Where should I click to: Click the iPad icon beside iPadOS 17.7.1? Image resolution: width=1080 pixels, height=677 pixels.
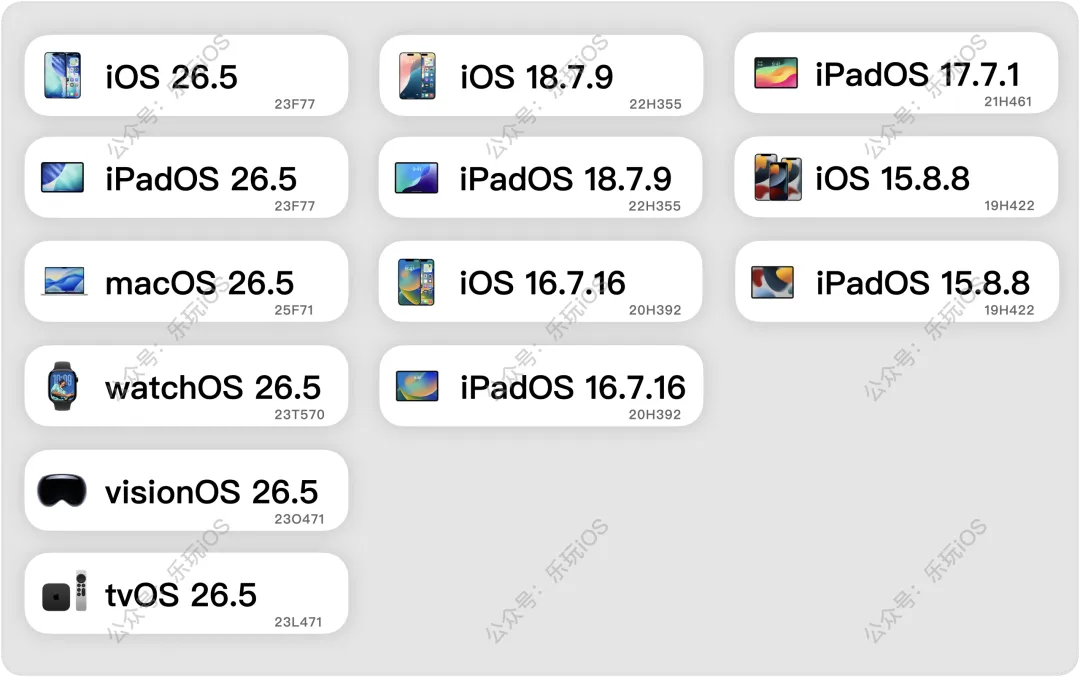[776, 73]
